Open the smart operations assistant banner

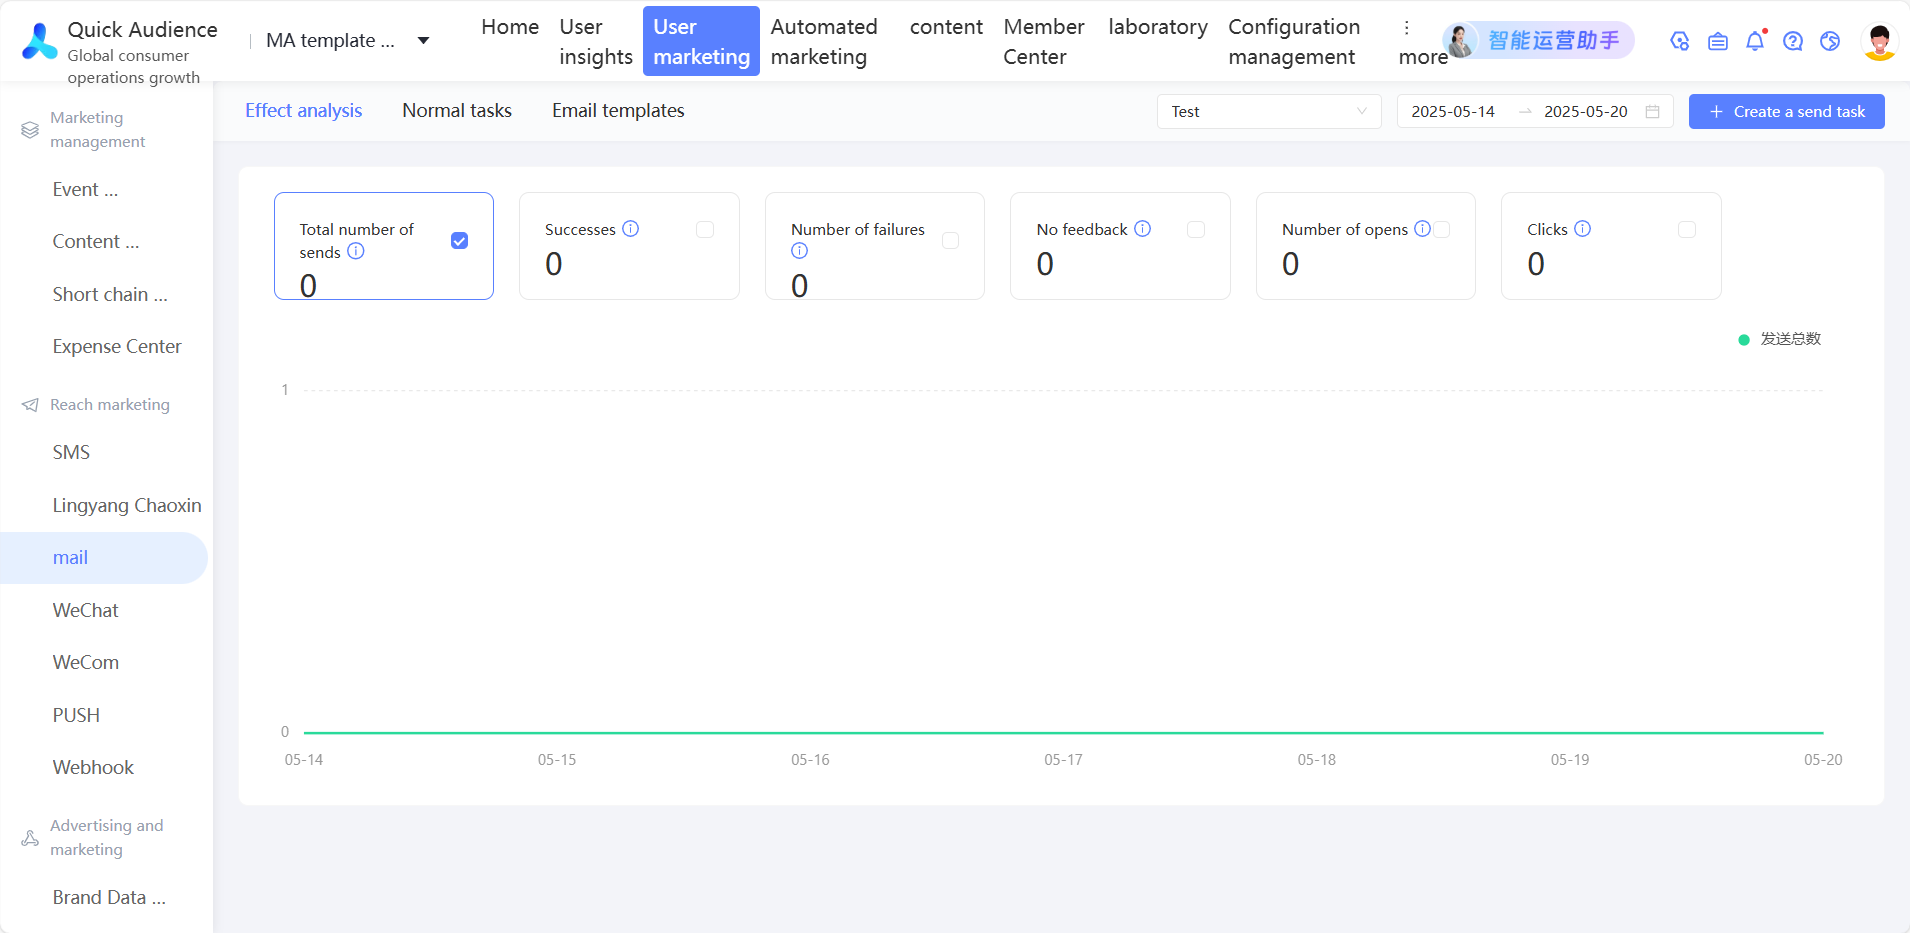(1539, 40)
